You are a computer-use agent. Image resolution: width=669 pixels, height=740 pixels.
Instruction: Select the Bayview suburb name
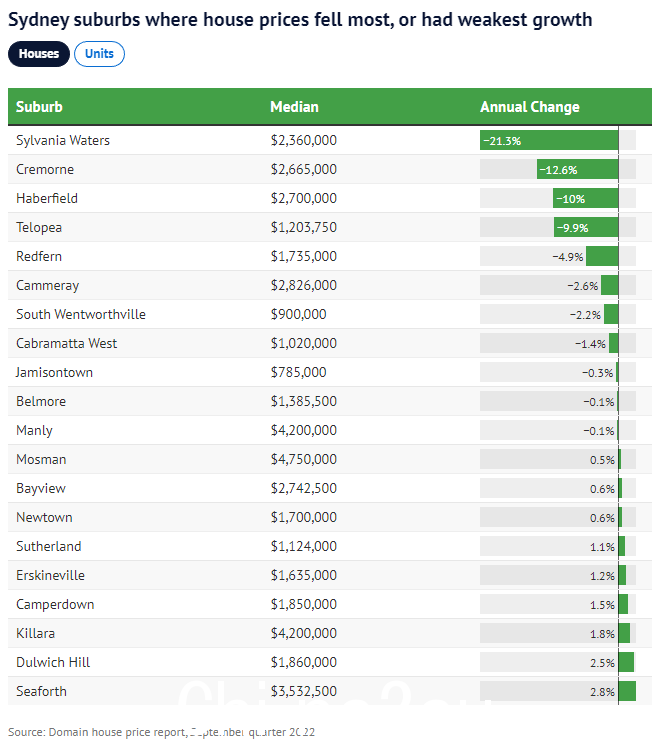pos(41,488)
